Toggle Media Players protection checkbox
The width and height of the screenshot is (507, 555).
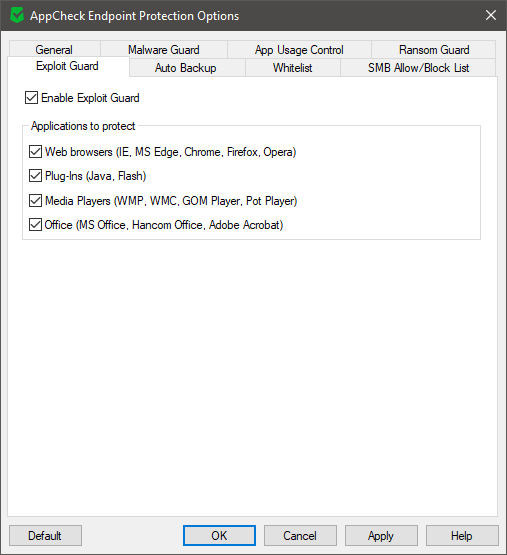pyautogui.click(x=35, y=201)
